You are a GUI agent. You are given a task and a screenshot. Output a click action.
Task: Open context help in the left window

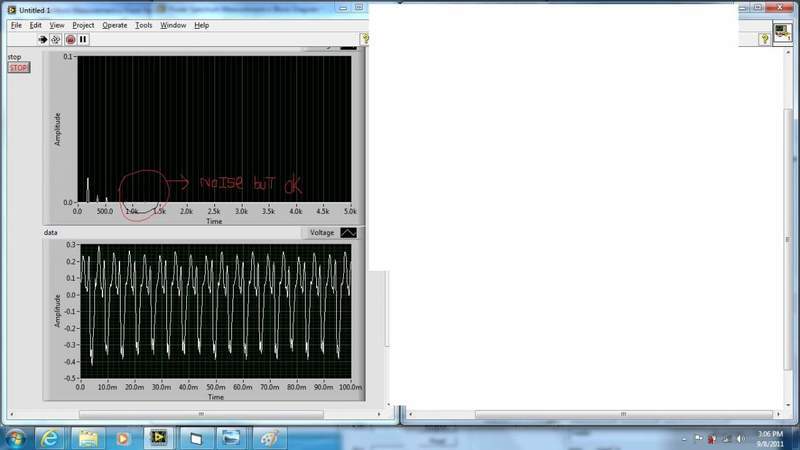[x=365, y=39]
